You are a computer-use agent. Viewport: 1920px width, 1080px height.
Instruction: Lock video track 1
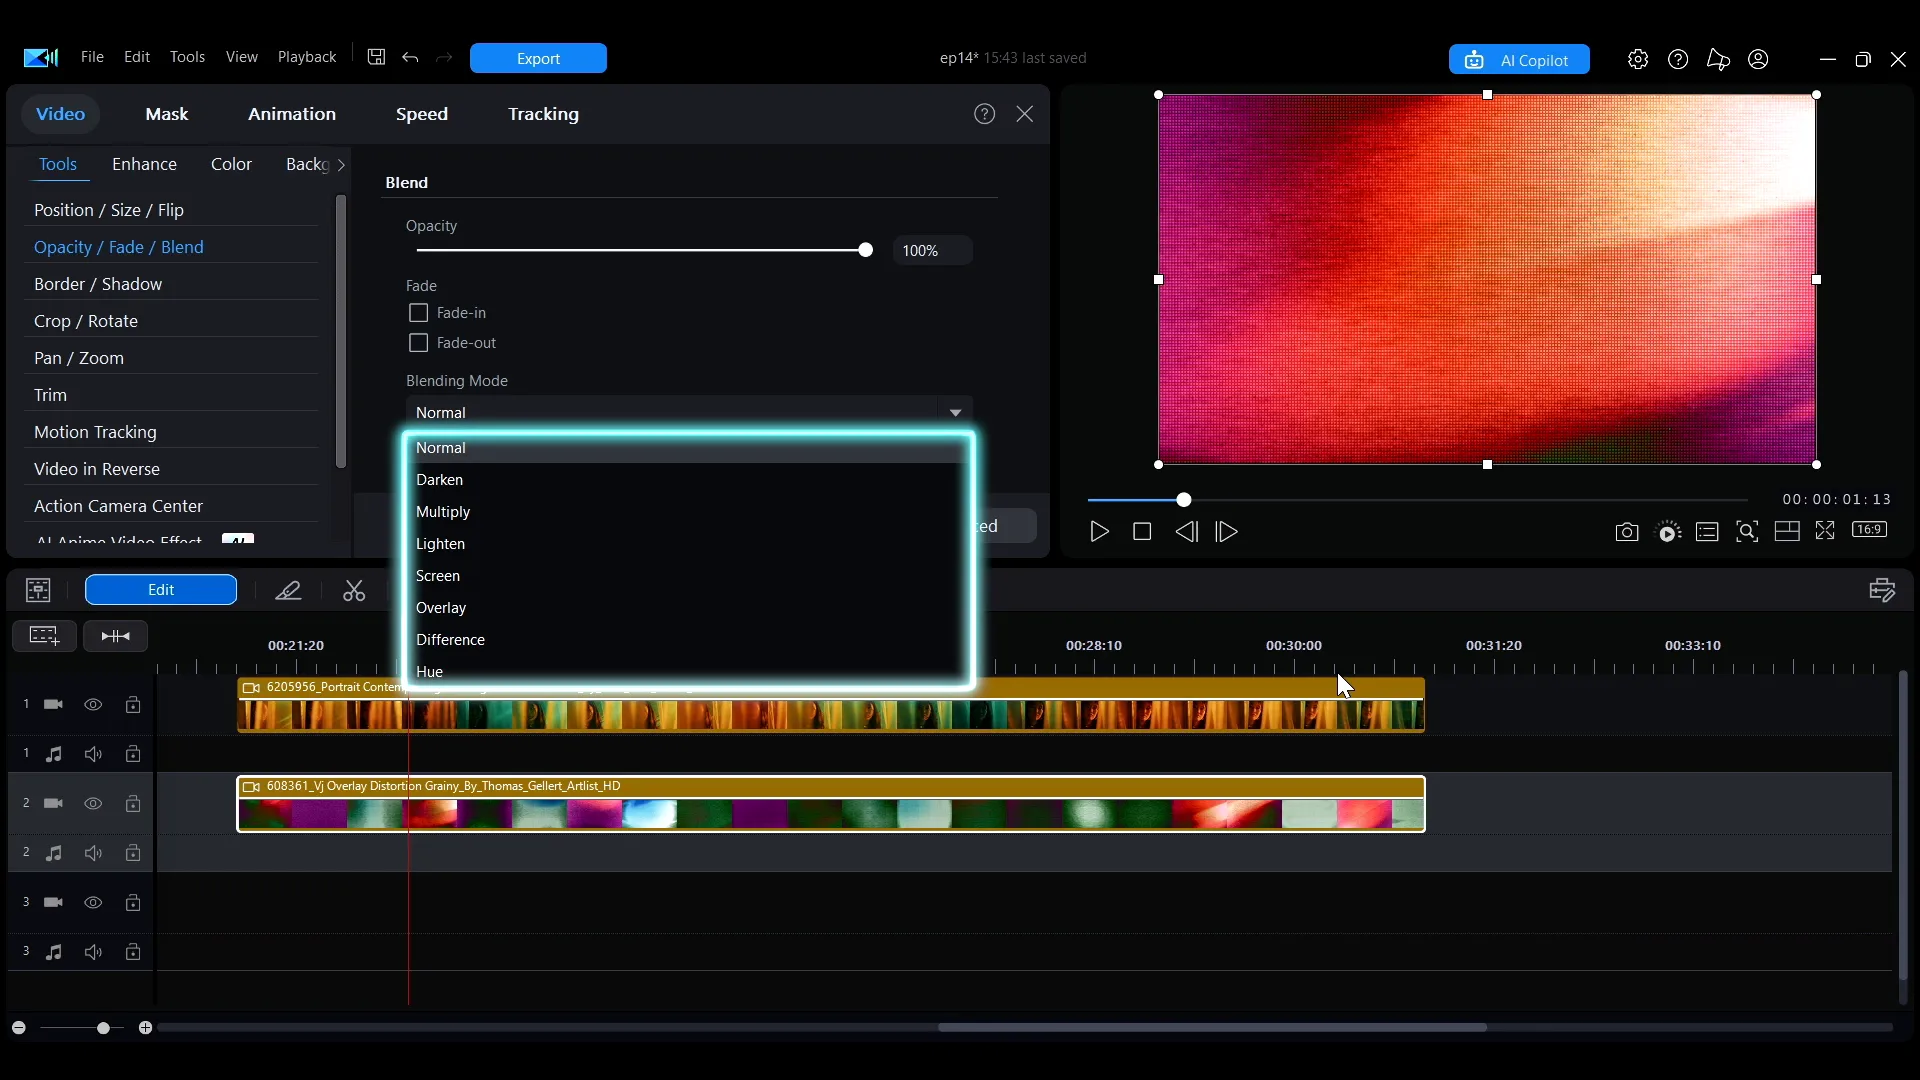pos(133,705)
